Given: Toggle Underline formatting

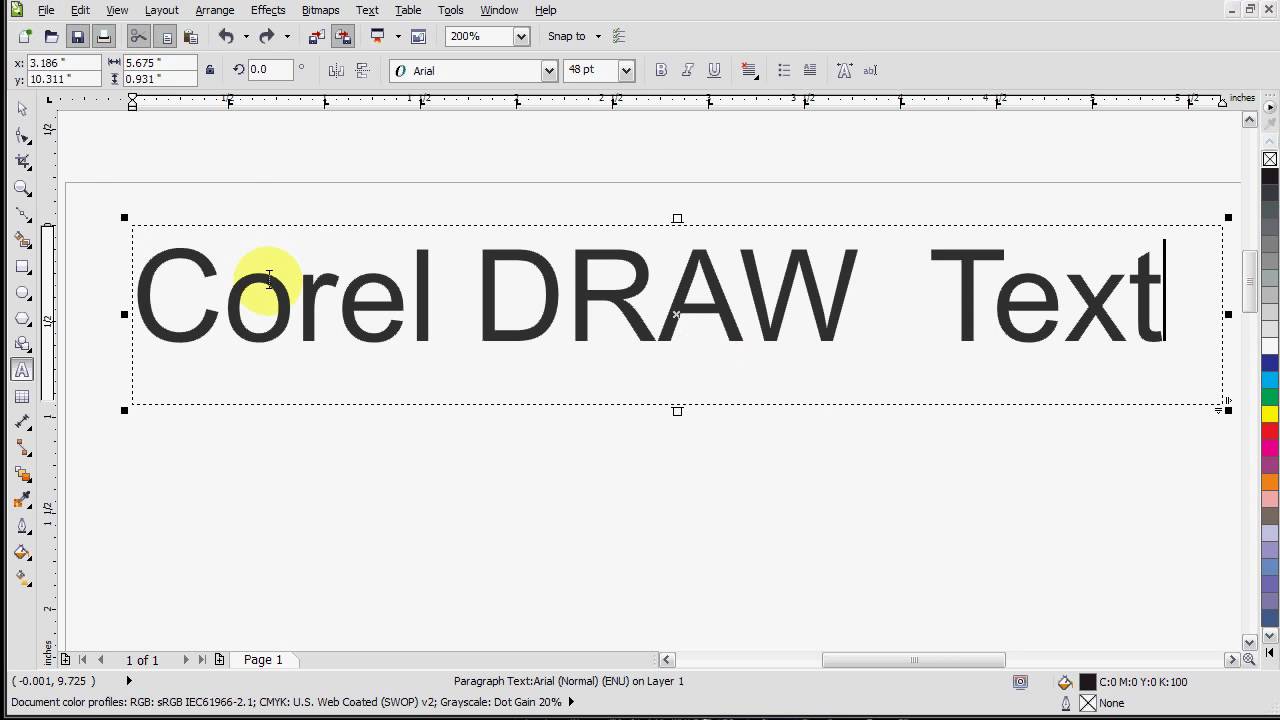Looking at the screenshot, I should (x=714, y=70).
